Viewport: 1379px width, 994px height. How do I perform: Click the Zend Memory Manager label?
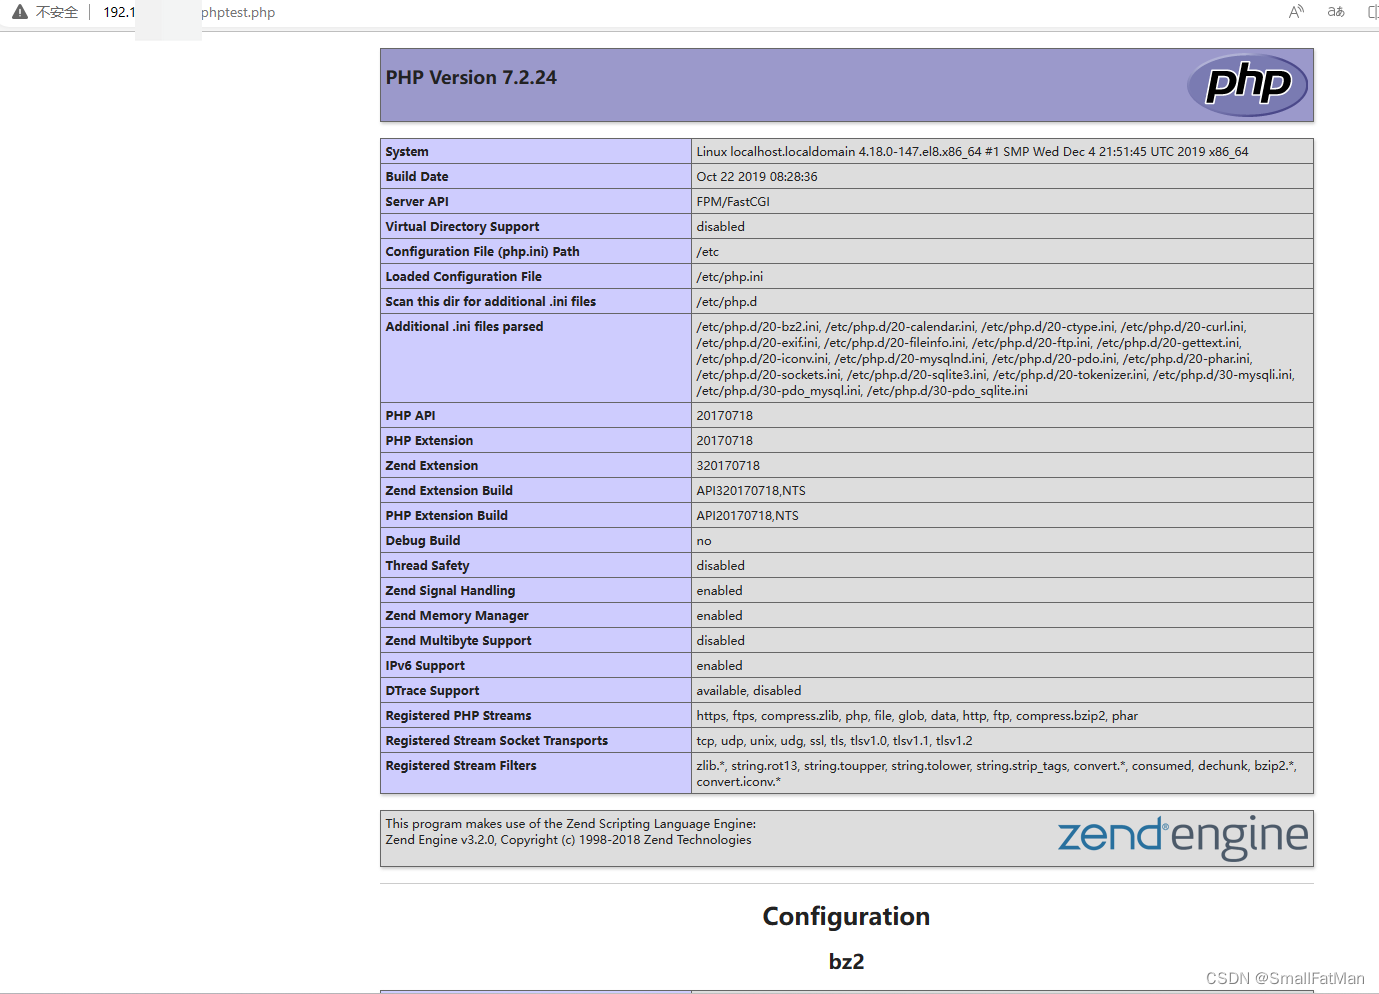pos(457,615)
